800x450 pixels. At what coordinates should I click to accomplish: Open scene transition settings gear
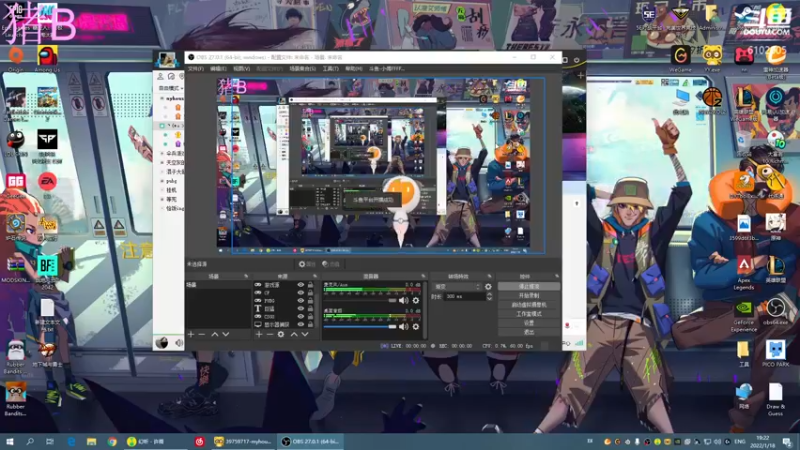click(x=488, y=287)
